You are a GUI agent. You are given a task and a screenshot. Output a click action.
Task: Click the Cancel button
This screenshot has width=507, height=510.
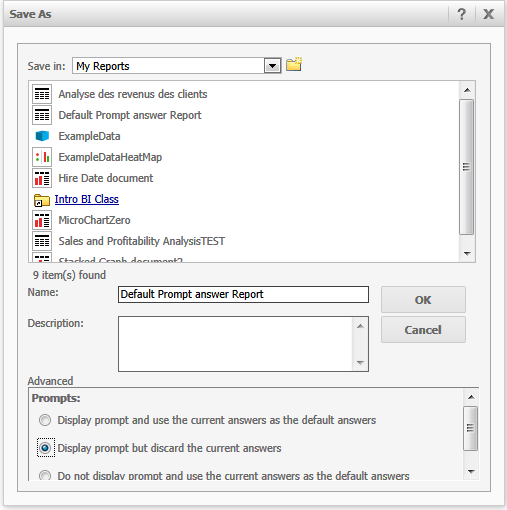click(x=423, y=330)
